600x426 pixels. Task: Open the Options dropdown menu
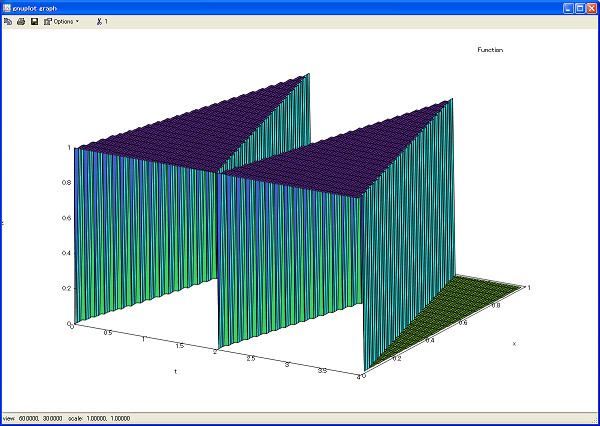61,21
